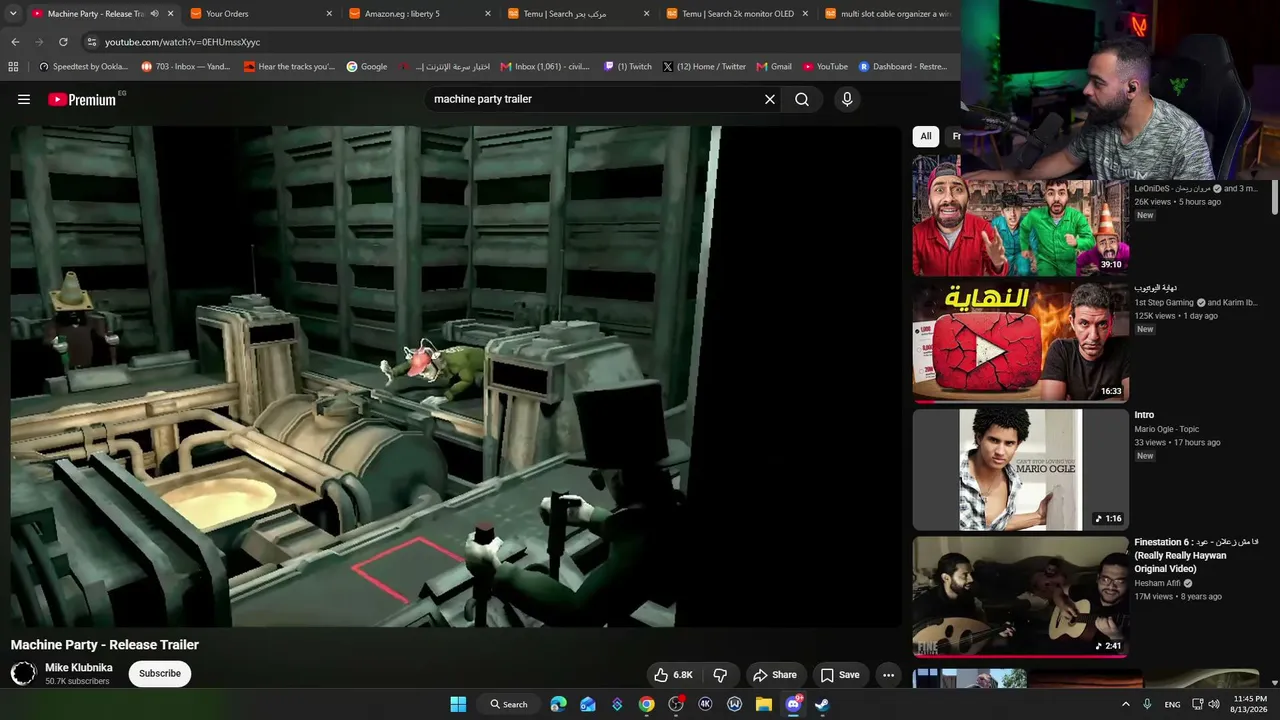Open the Finestation 6 video thumbnail
Viewport: 1280px width, 720px height.
(x=1020, y=596)
